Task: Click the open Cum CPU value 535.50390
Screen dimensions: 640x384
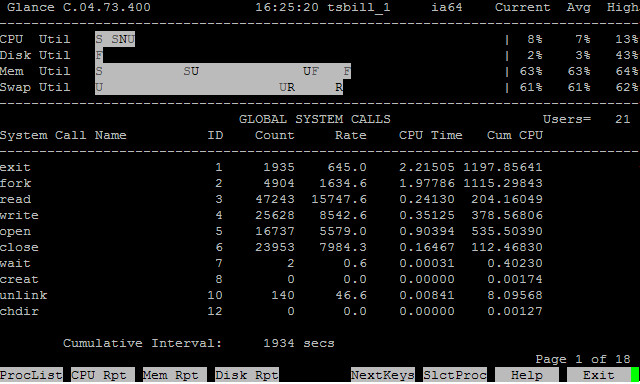Action: [x=507, y=231]
